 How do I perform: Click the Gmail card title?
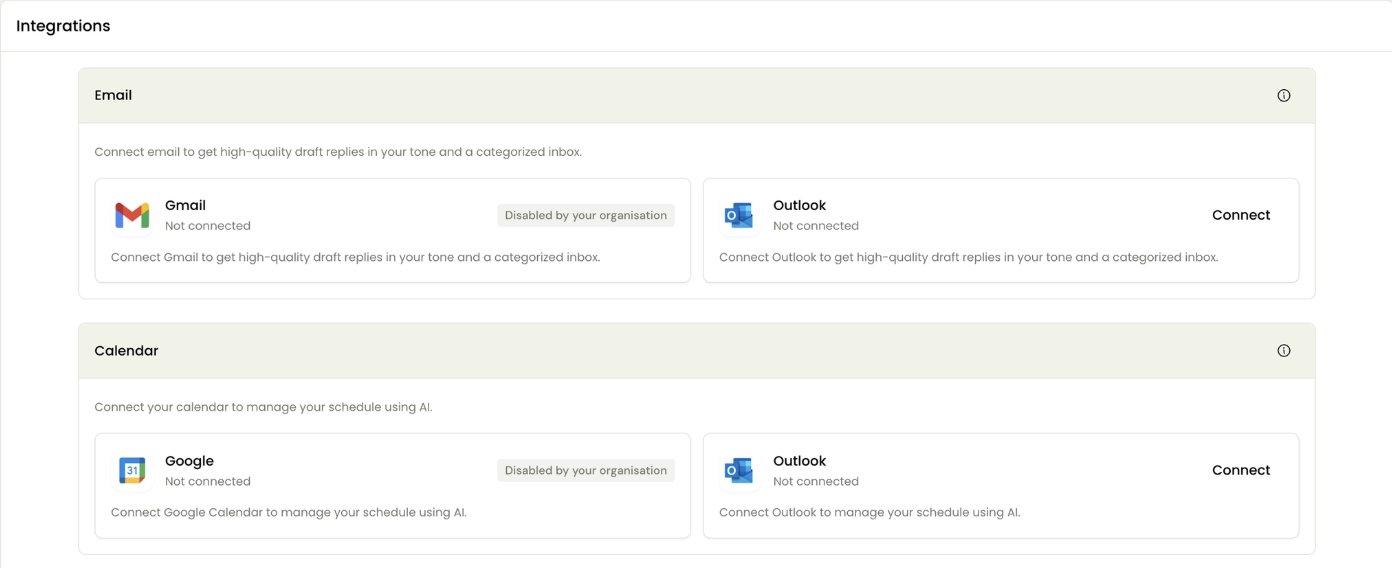pos(185,205)
